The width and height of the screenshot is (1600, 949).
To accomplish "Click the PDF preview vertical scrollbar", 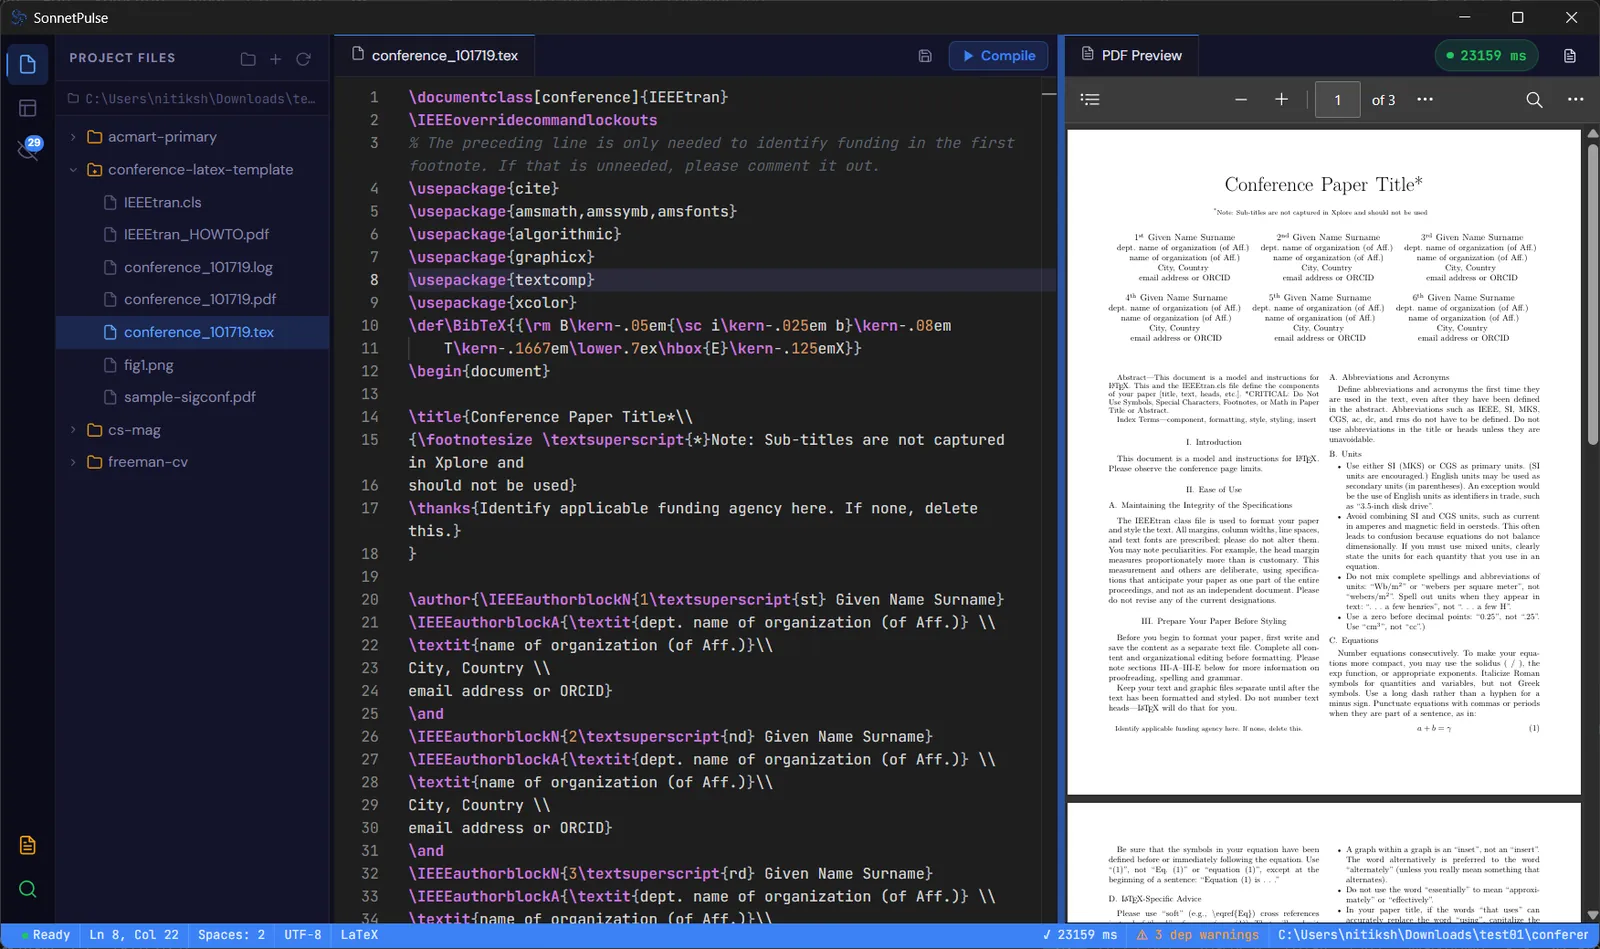I will pyautogui.click(x=1593, y=295).
